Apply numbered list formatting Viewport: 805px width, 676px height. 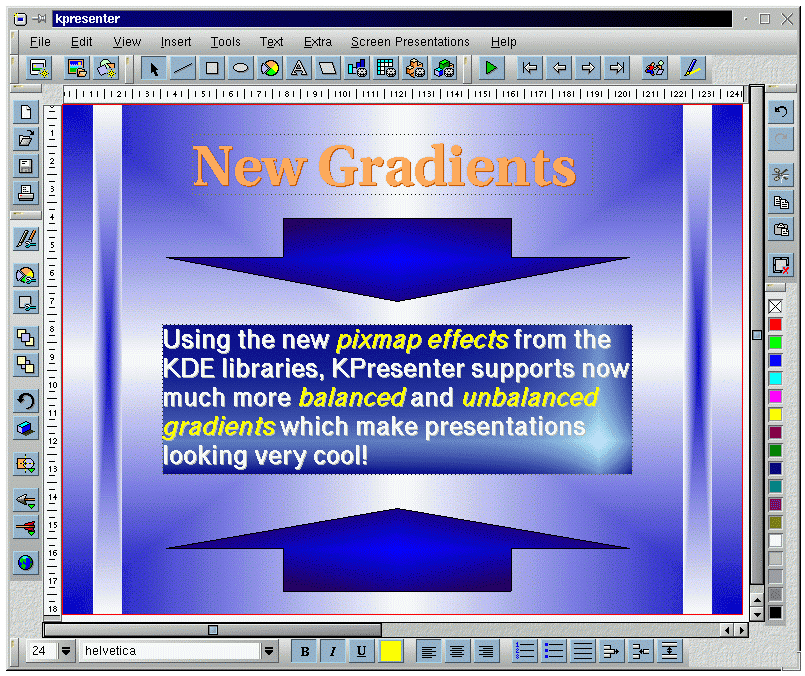click(x=525, y=651)
